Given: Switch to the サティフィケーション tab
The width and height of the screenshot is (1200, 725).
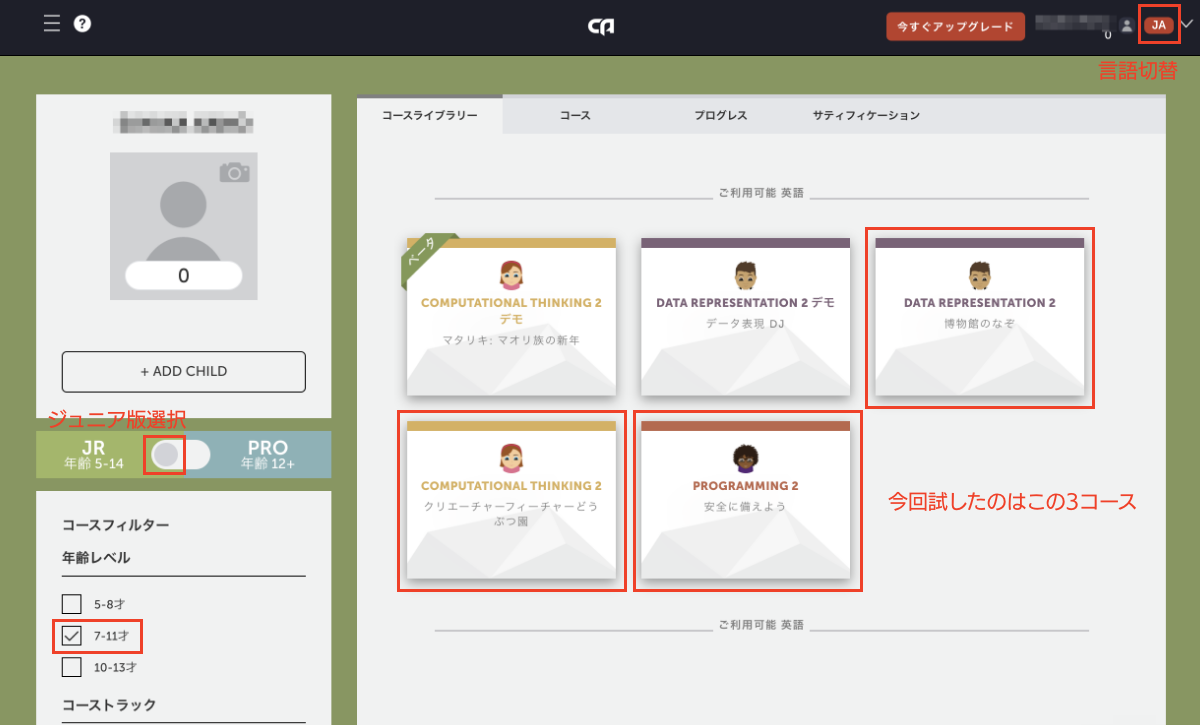Looking at the screenshot, I should pos(866,115).
